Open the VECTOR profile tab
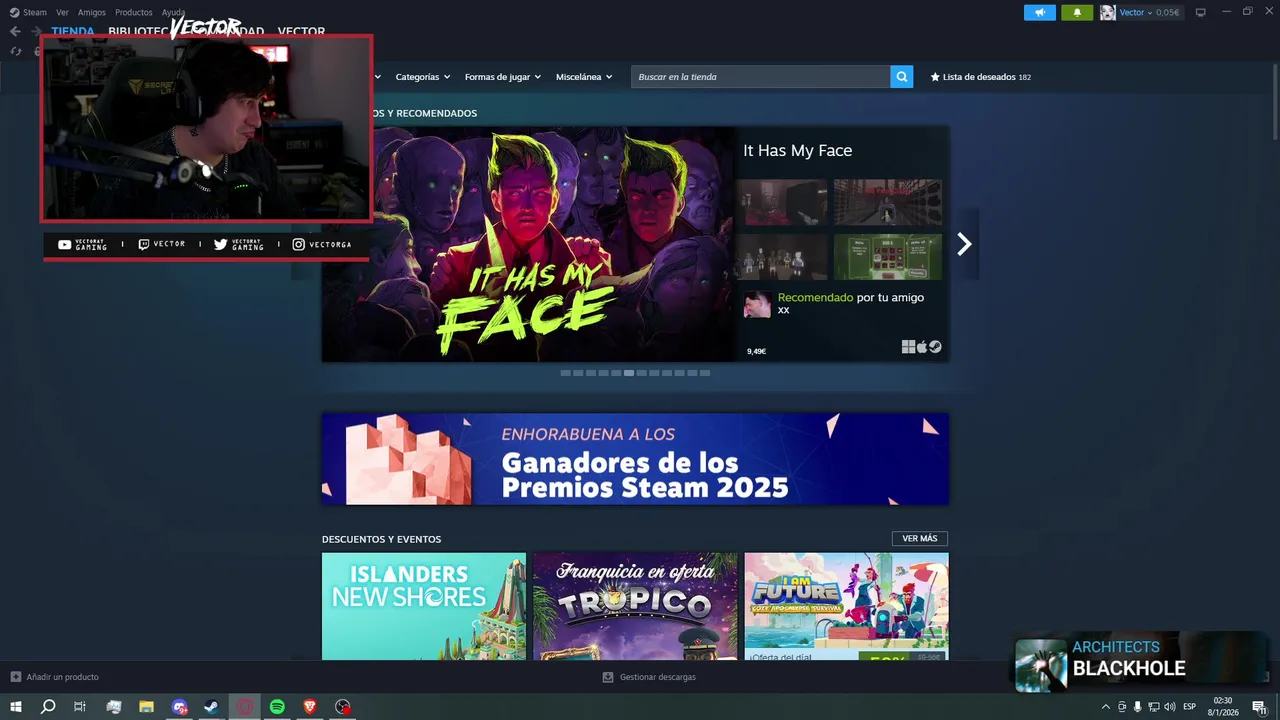Screen dimensions: 1280x720 (301, 31)
